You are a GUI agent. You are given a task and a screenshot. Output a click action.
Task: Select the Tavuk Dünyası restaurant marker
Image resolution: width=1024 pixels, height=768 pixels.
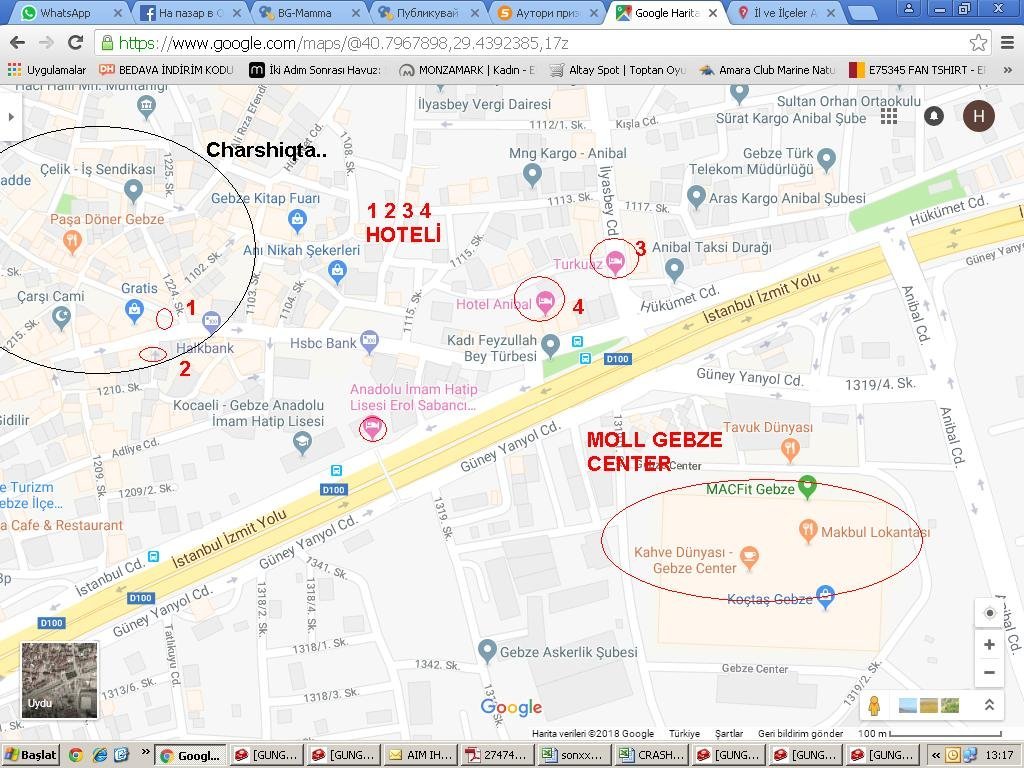[790, 449]
